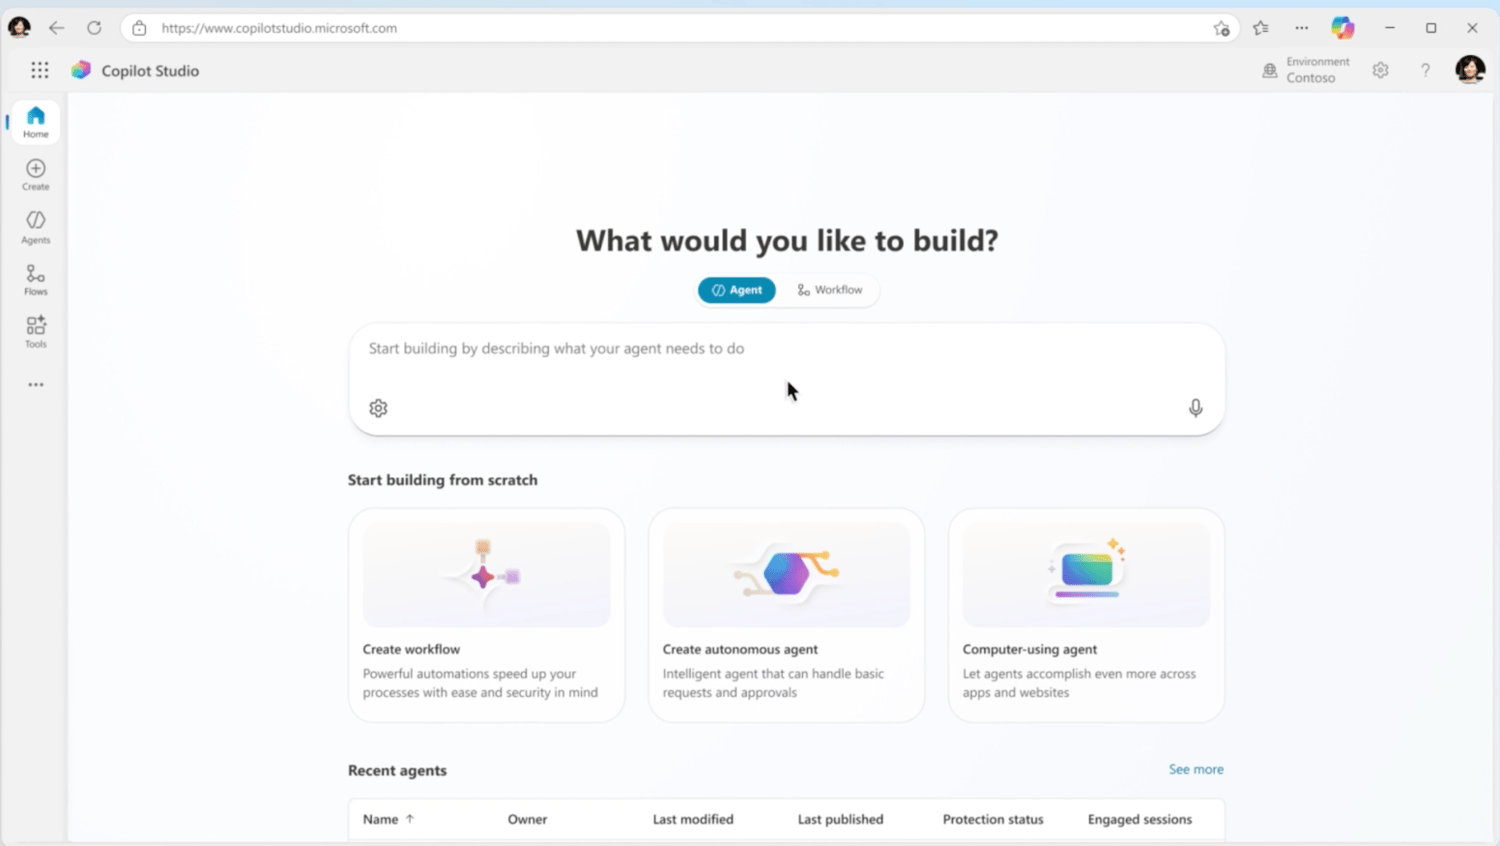Click the Copilot Studio title text
Image resolution: width=1500 pixels, height=846 pixels.
point(150,71)
